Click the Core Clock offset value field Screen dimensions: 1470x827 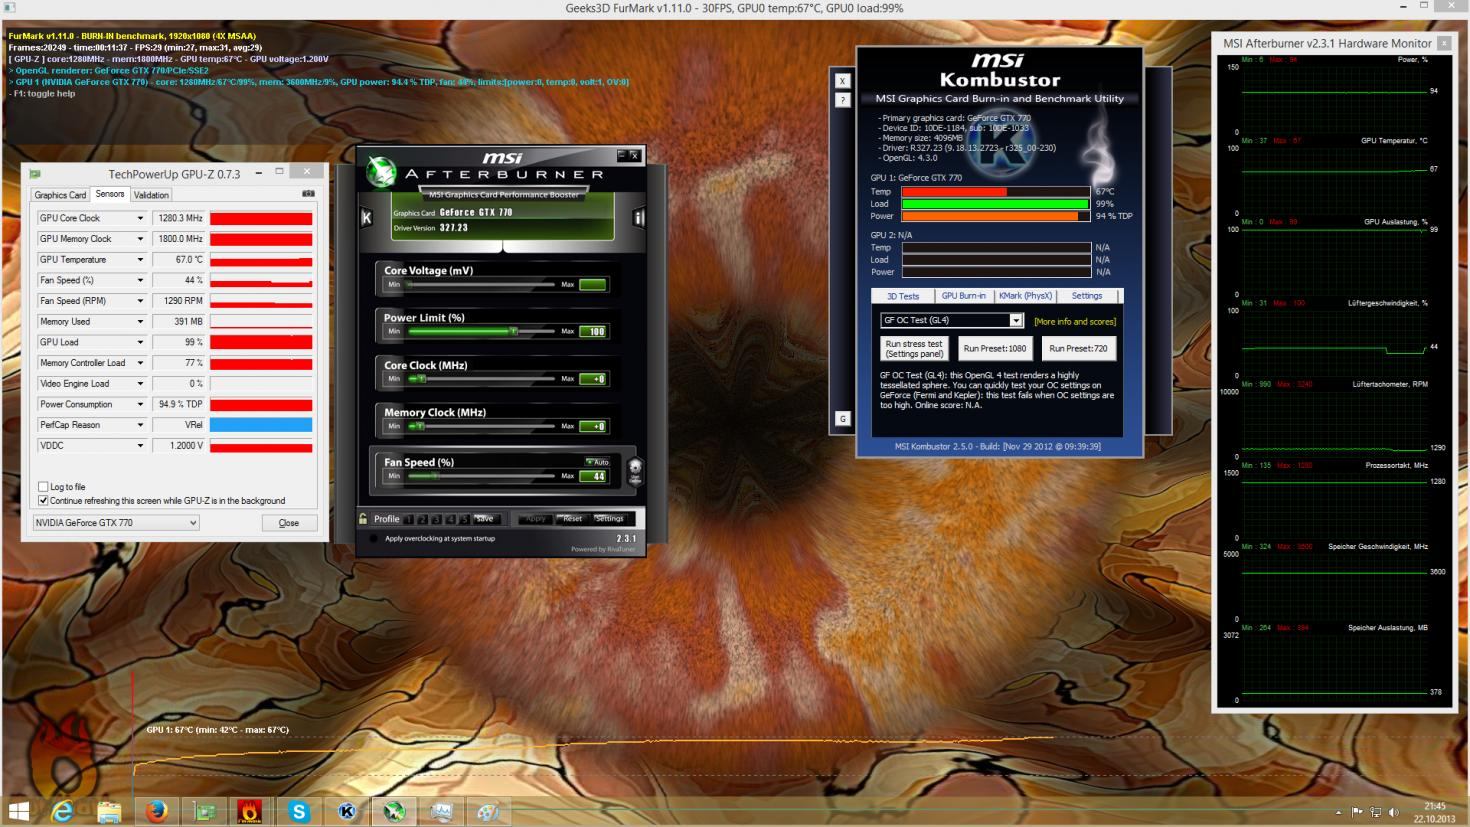(x=593, y=379)
